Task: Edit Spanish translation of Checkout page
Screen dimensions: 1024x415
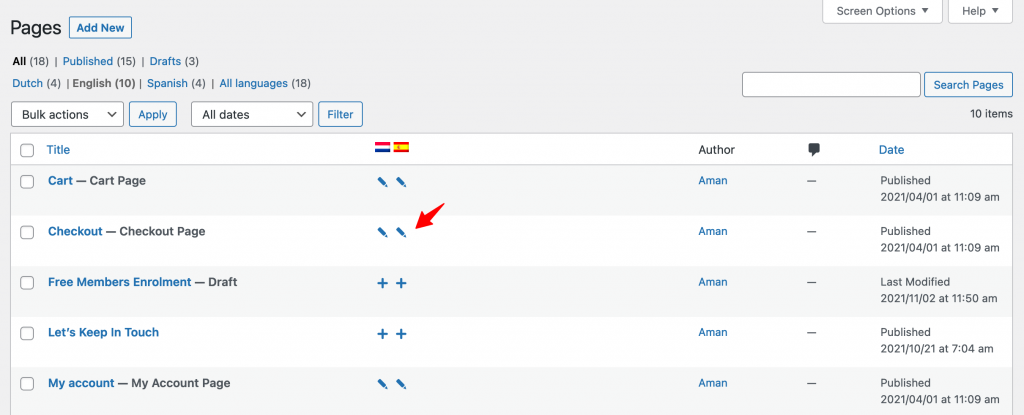Action: click(x=401, y=232)
